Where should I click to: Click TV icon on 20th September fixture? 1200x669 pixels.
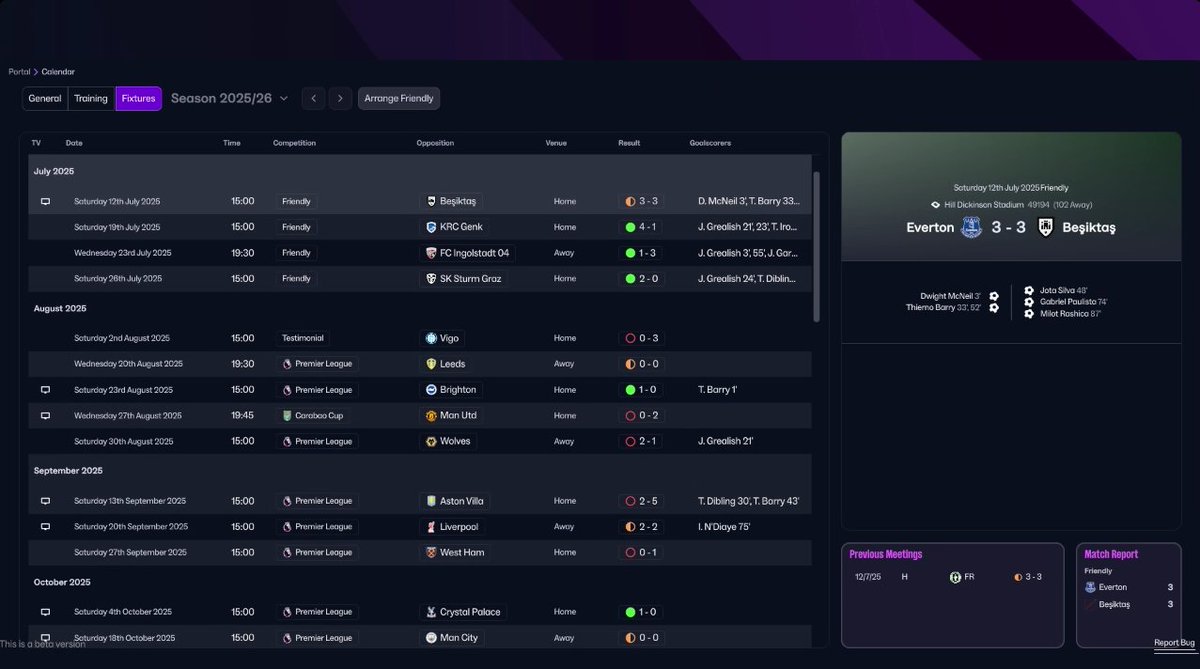45,527
